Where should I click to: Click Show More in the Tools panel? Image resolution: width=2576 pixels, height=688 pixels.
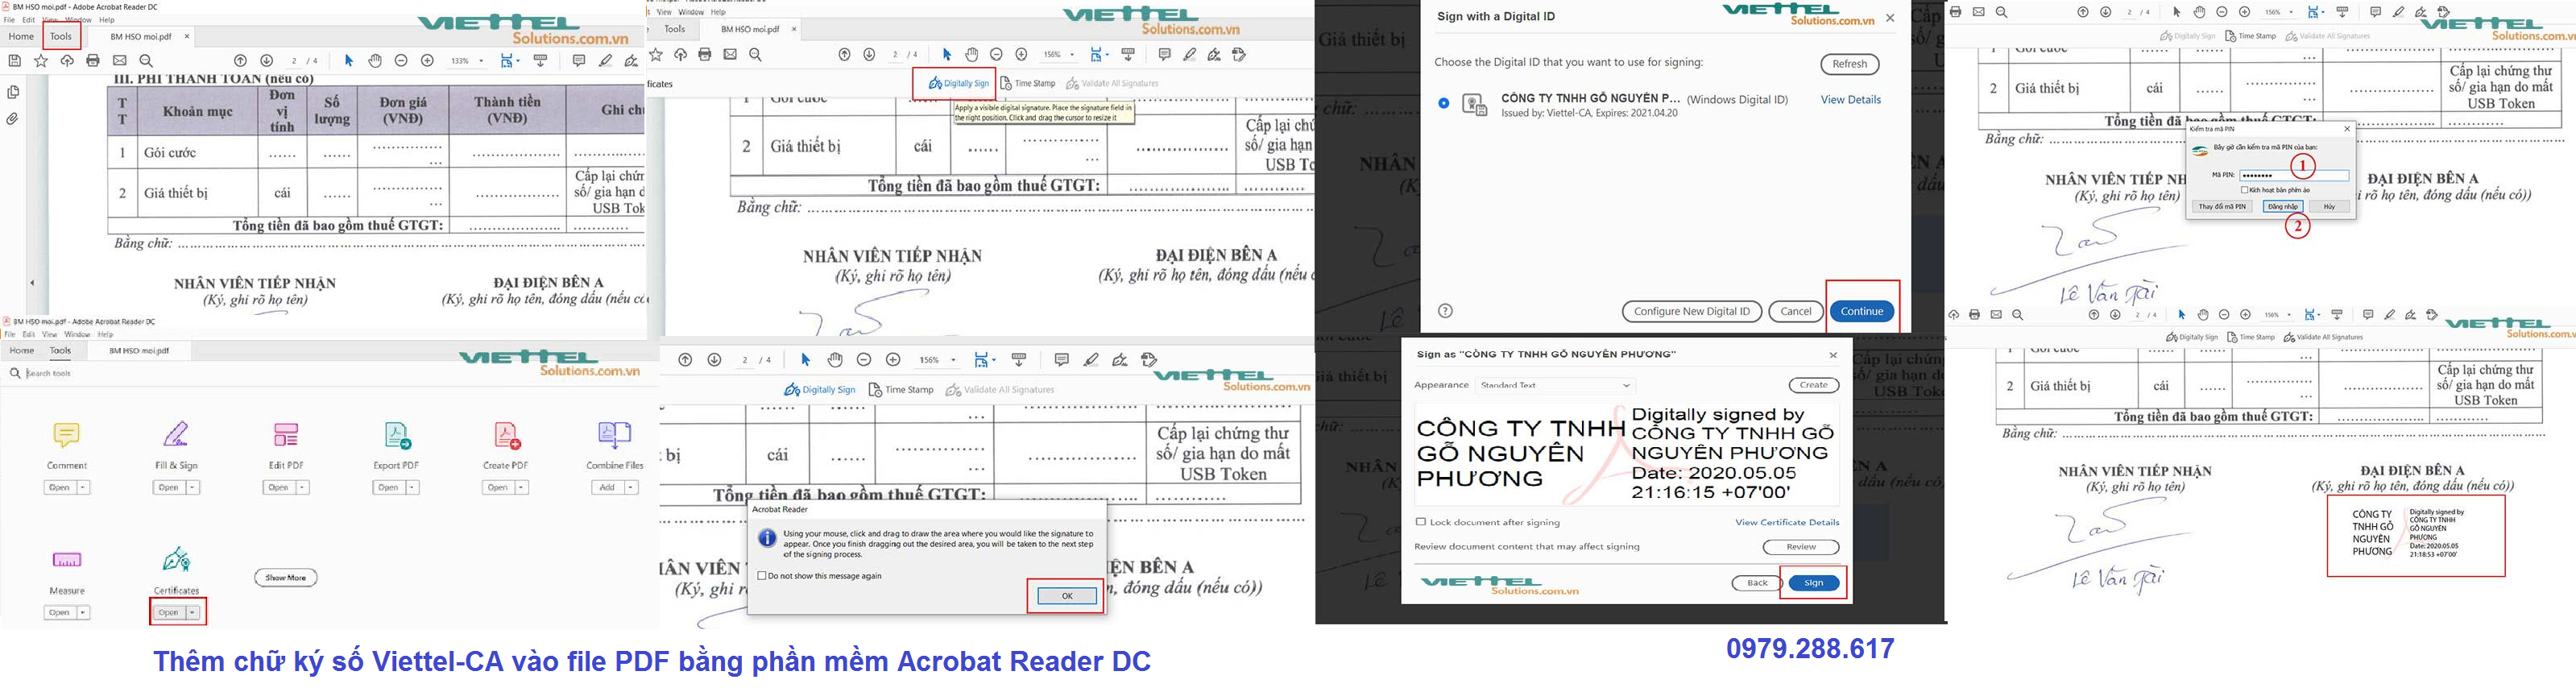(286, 577)
